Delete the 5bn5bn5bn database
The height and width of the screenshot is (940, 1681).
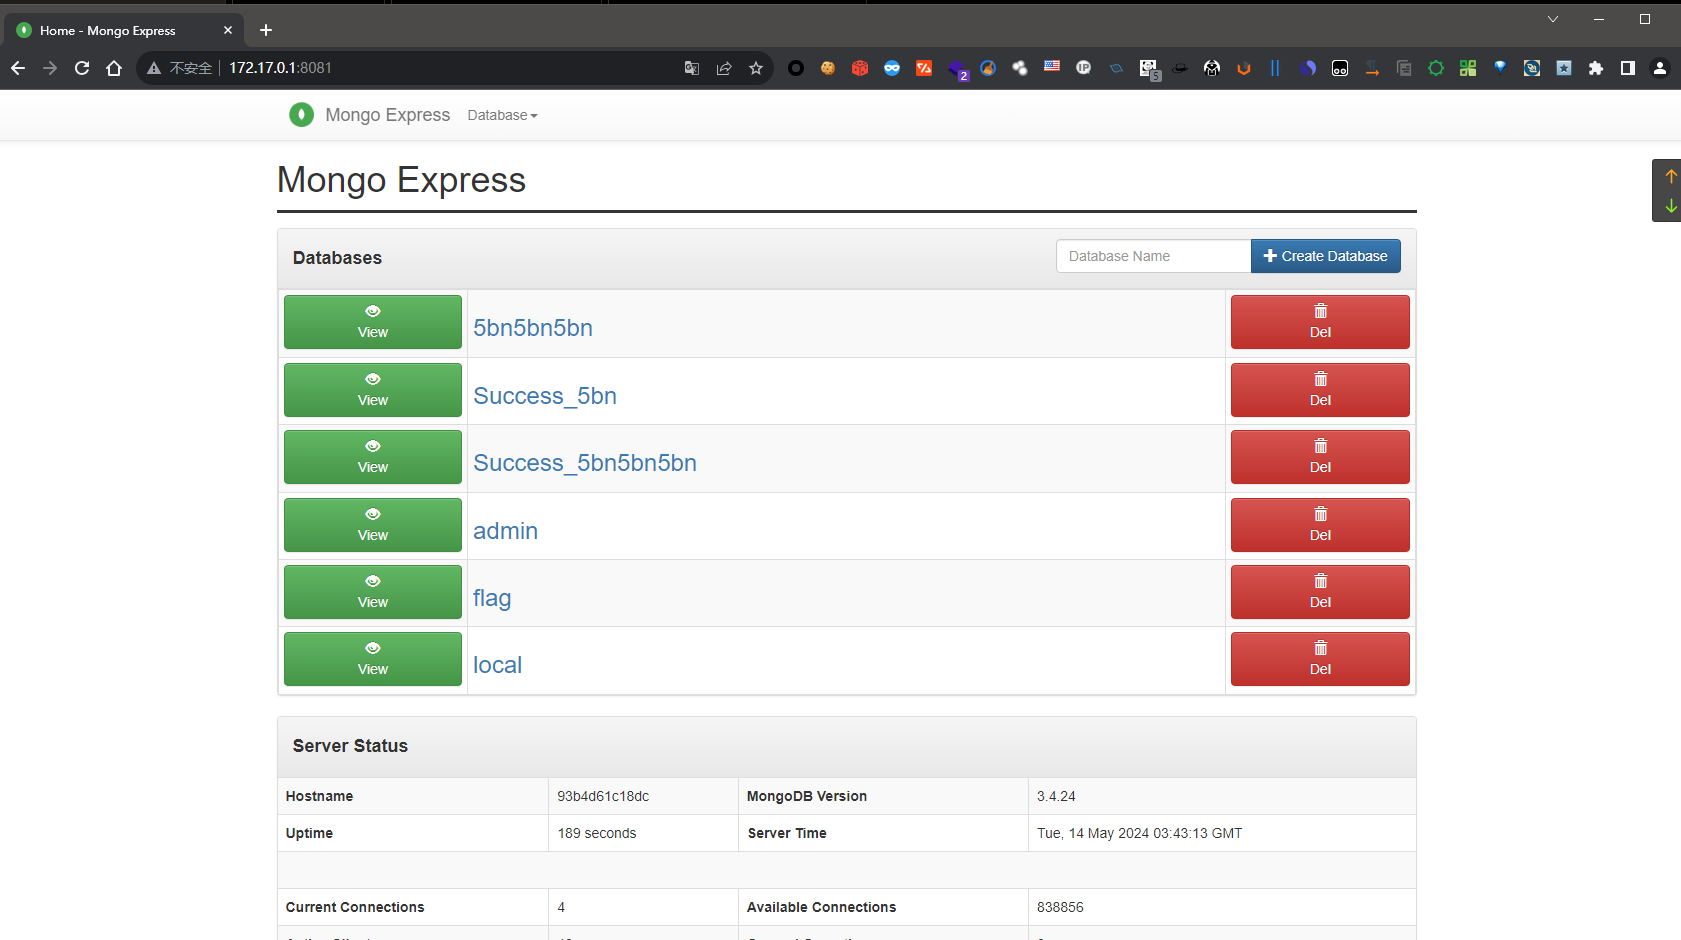(x=1320, y=322)
